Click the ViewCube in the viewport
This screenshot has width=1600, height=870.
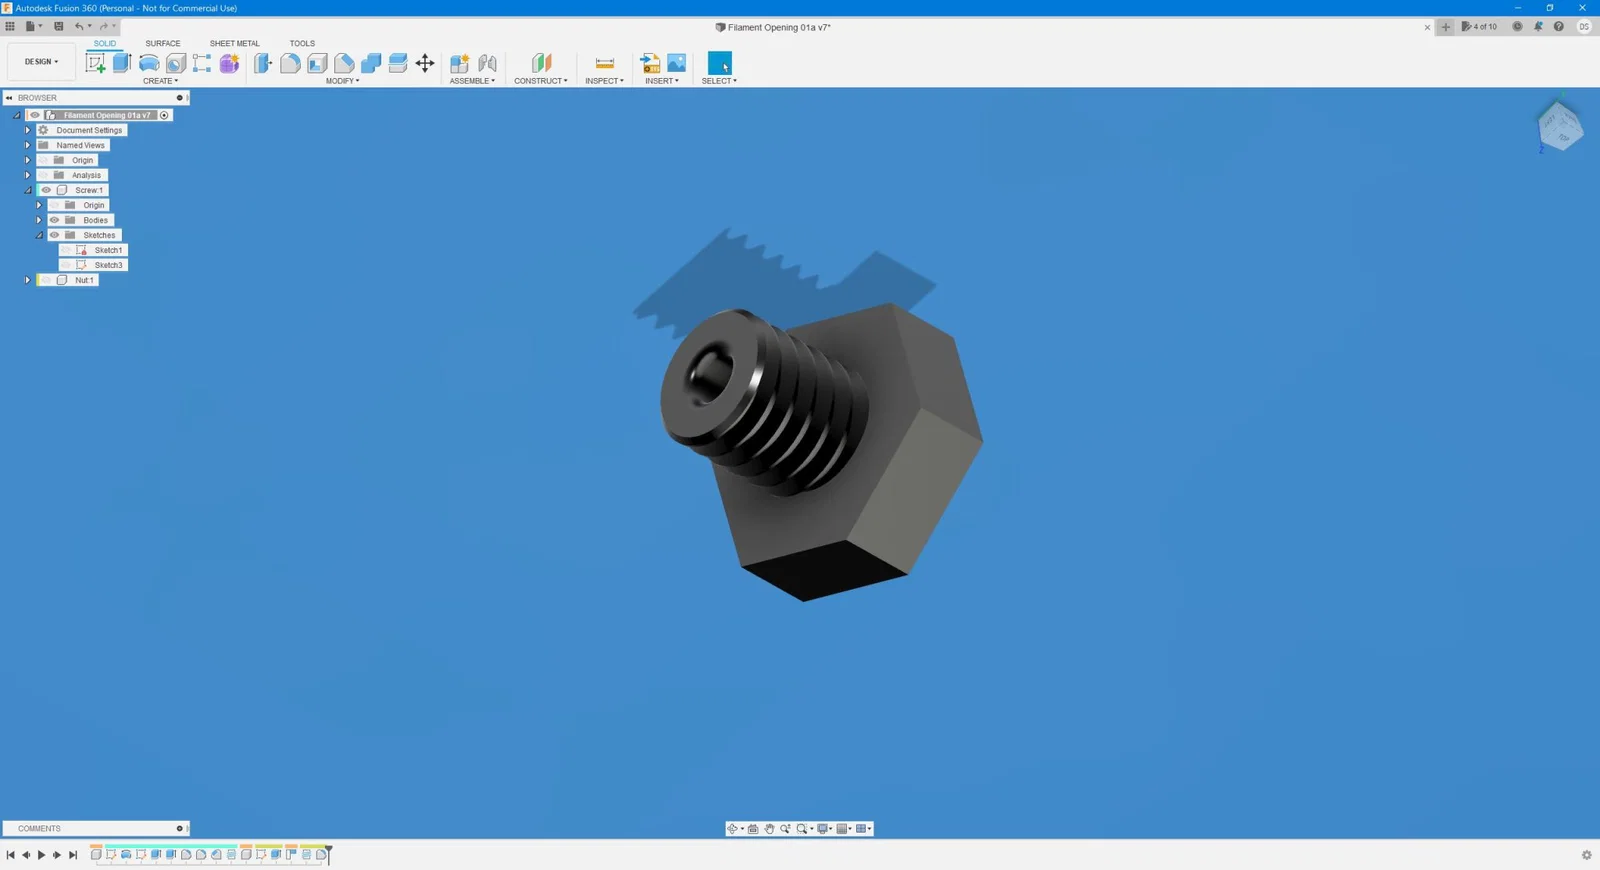(x=1559, y=127)
